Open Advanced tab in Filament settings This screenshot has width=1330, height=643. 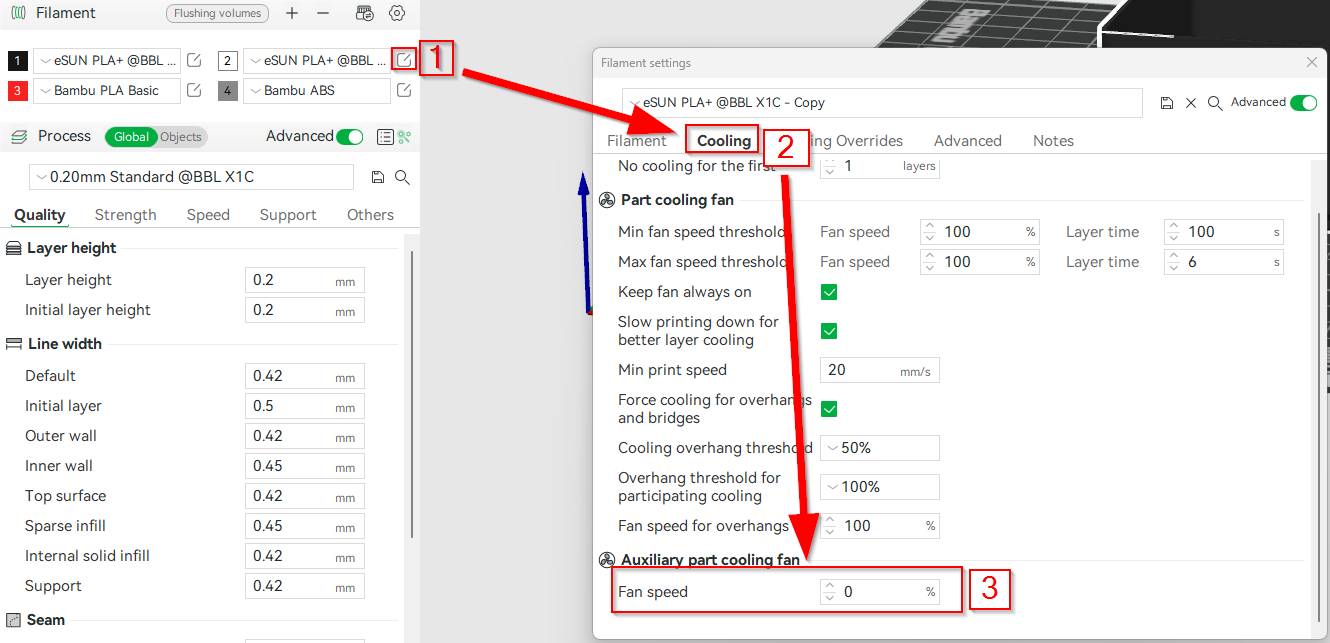point(968,141)
